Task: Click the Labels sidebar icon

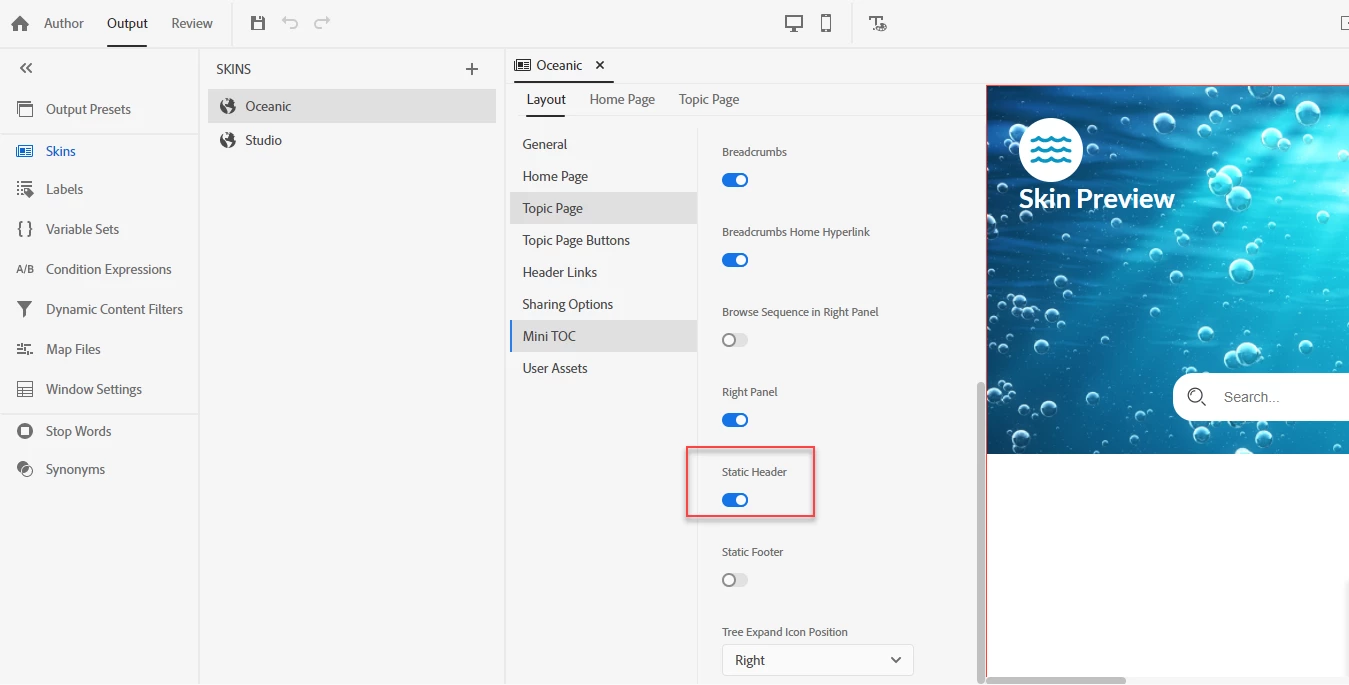Action: click(26, 189)
